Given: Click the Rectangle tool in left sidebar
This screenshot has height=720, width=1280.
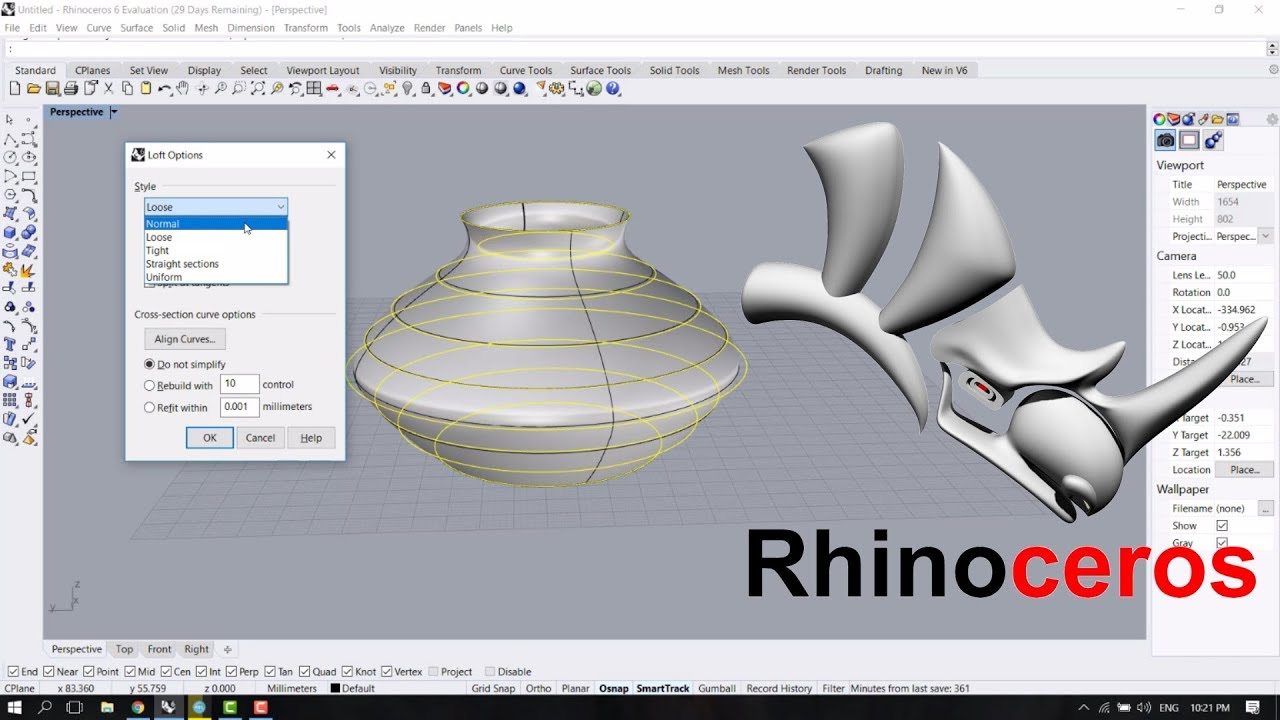Looking at the screenshot, I should click(29, 176).
